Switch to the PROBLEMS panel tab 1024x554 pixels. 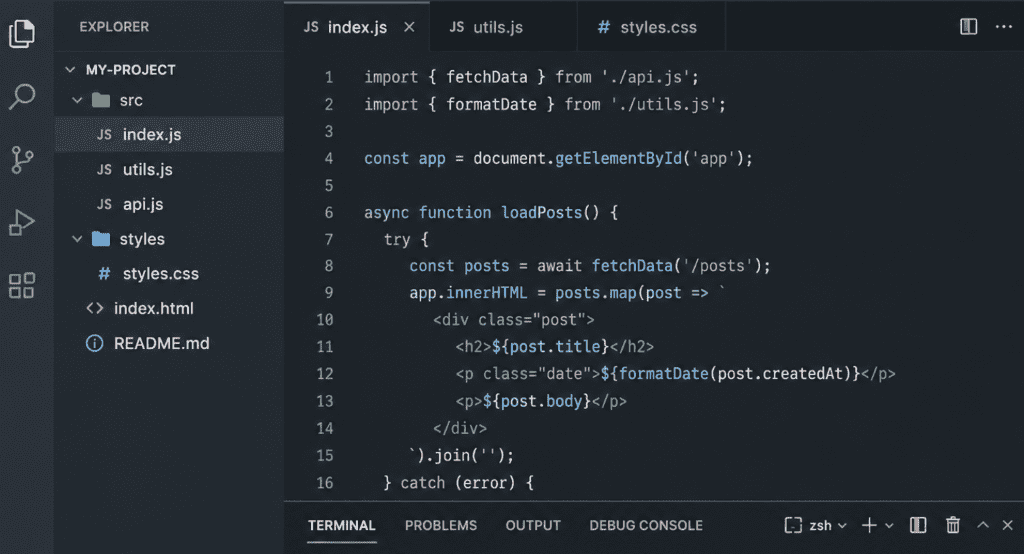(441, 525)
